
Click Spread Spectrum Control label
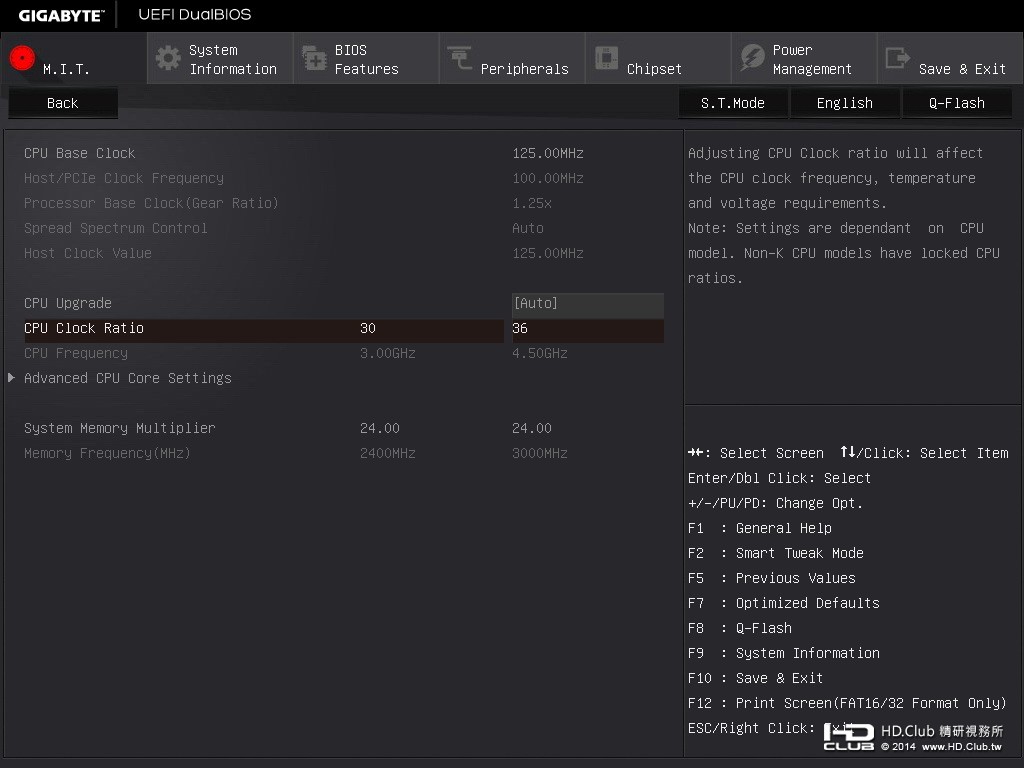[x=116, y=228]
